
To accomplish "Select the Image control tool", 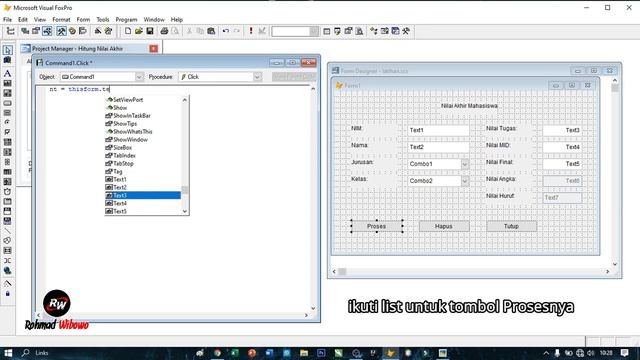I will coord(7,182).
